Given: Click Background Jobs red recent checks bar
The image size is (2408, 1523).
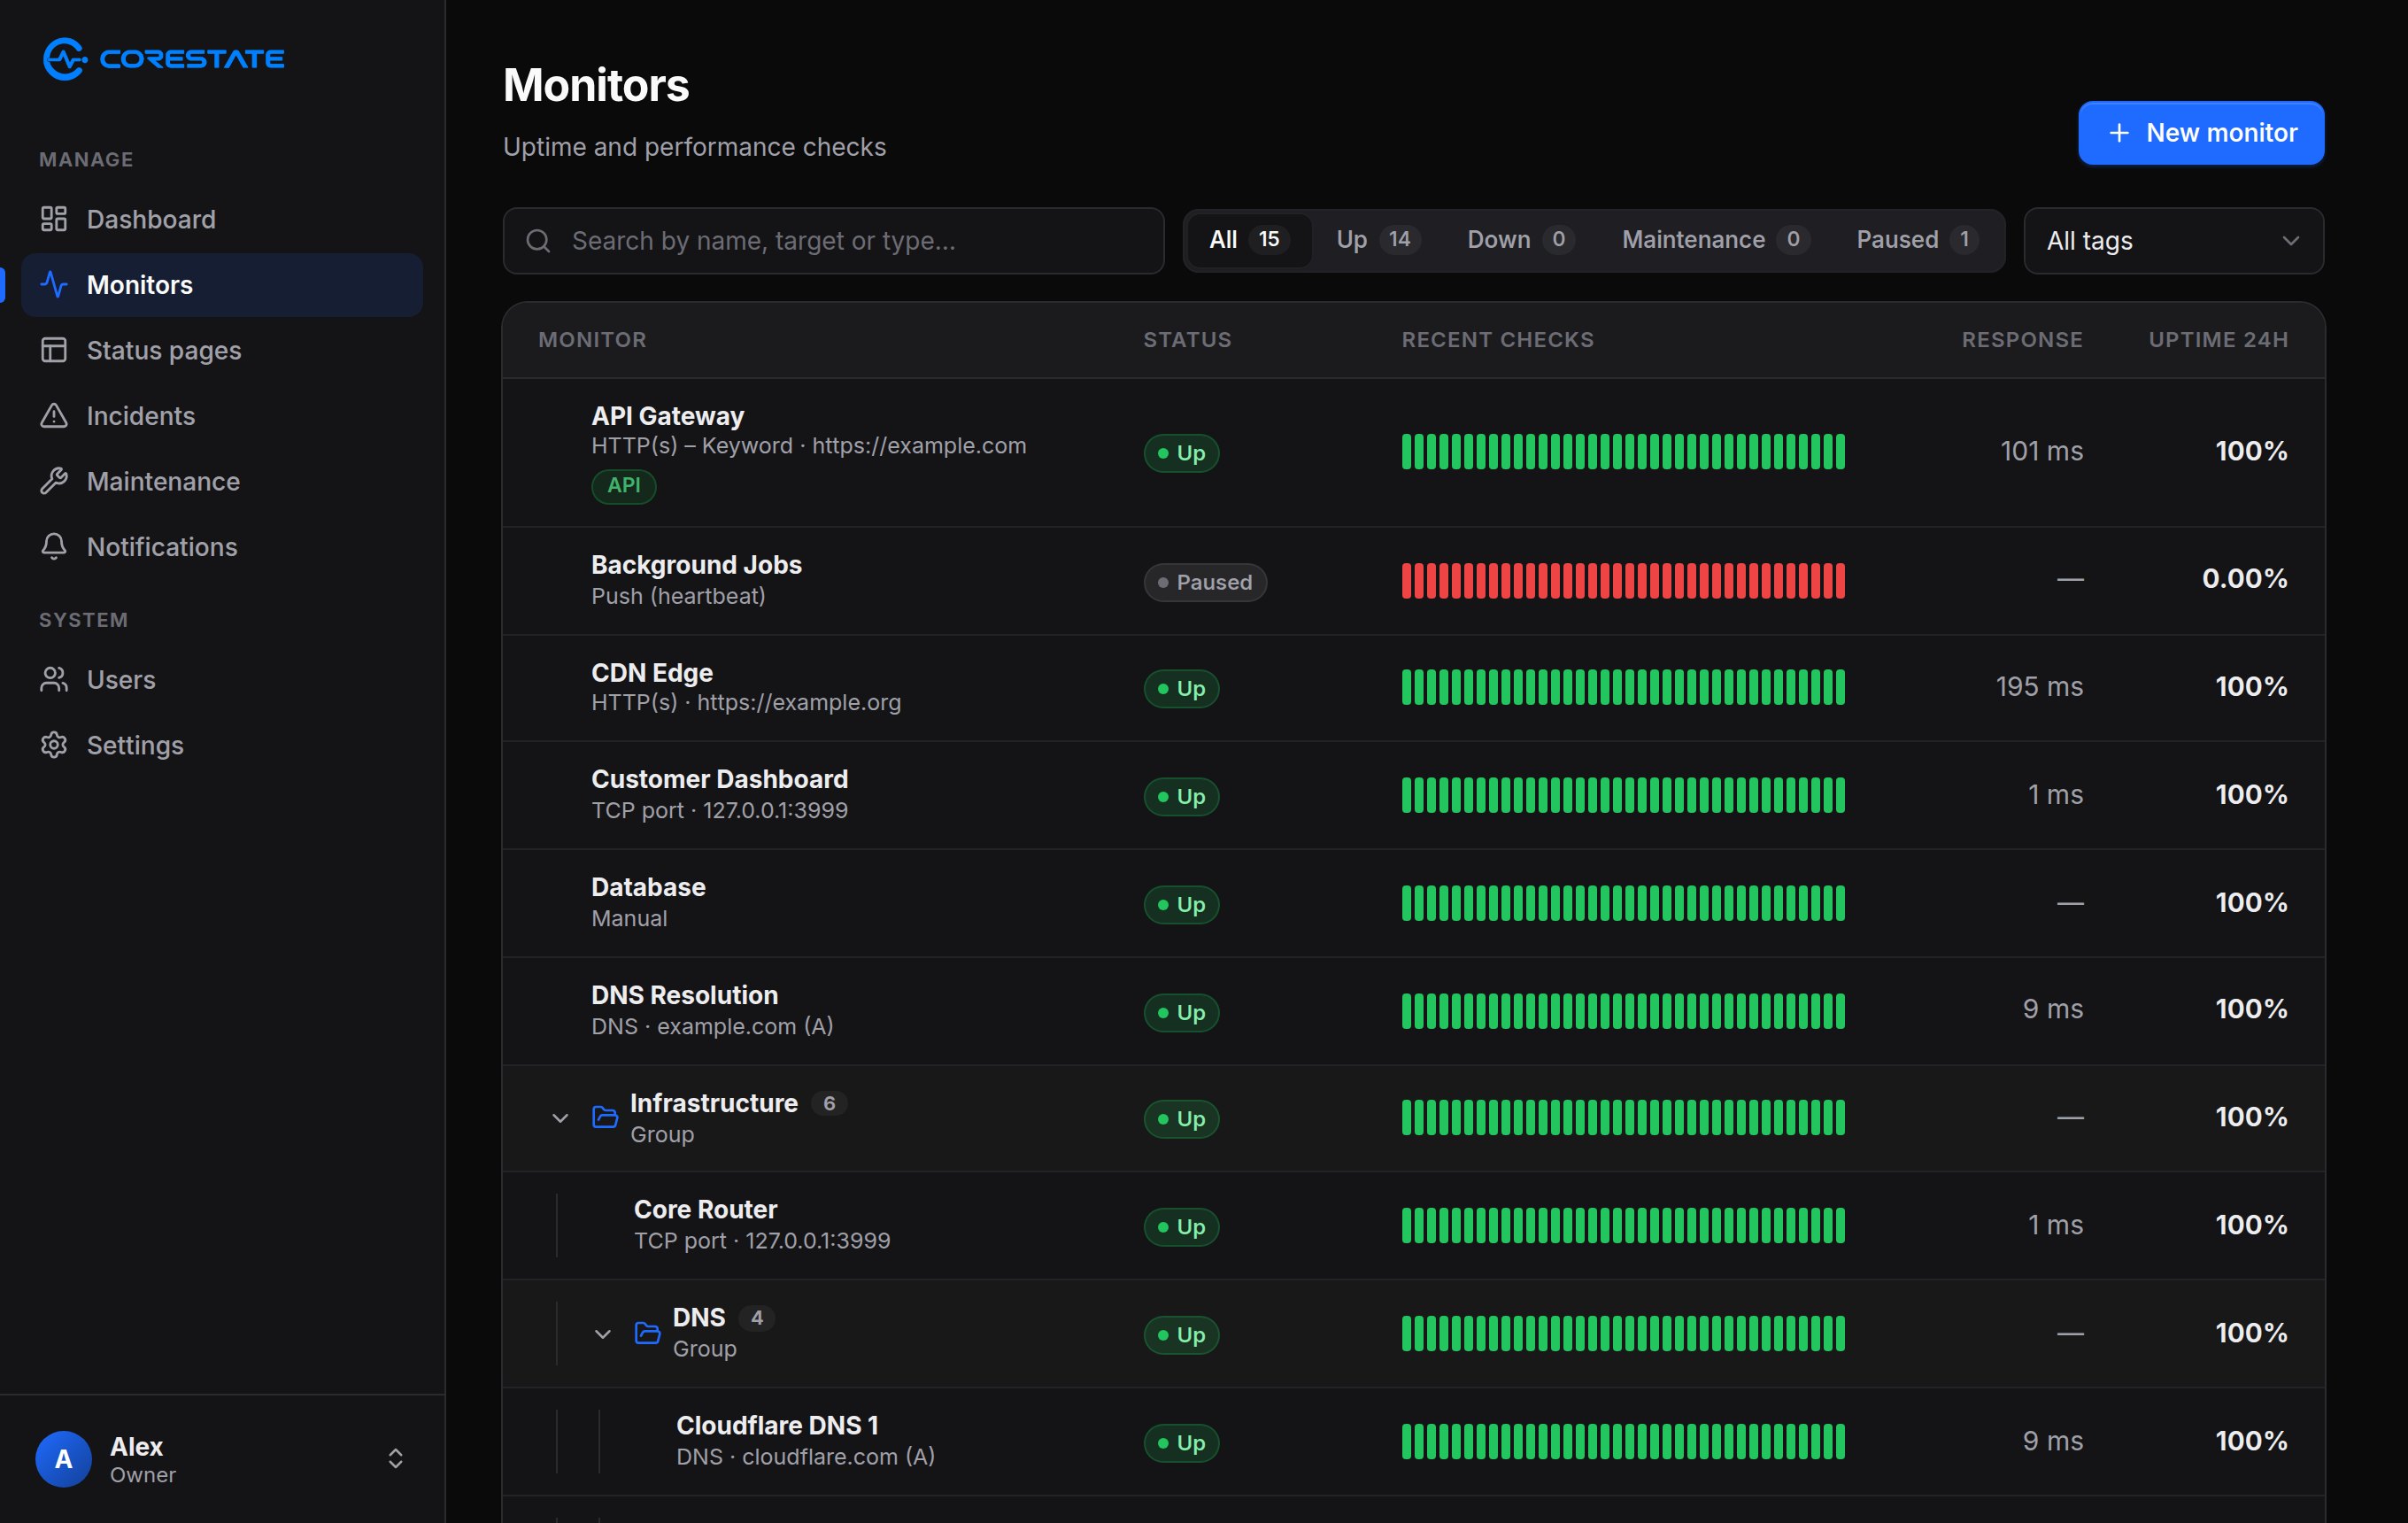Looking at the screenshot, I should pos(1623,581).
